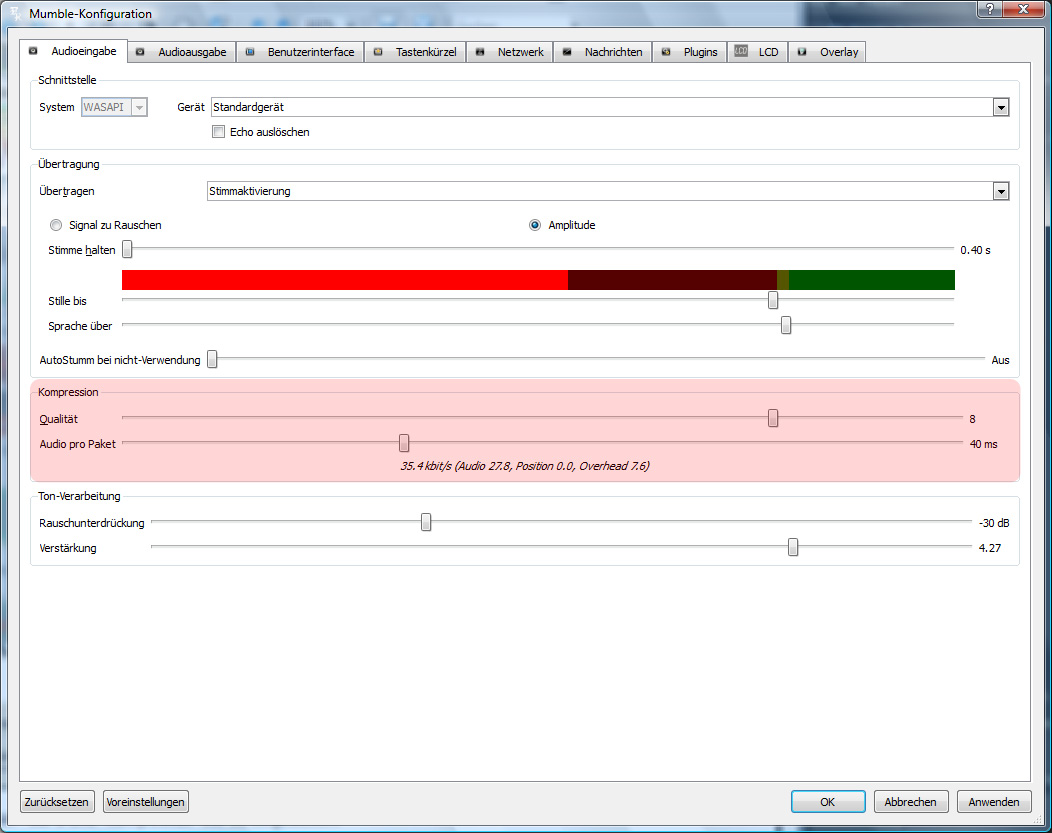
Task: Click the Verstärkung value '4.27'
Action: [x=990, y=548]
